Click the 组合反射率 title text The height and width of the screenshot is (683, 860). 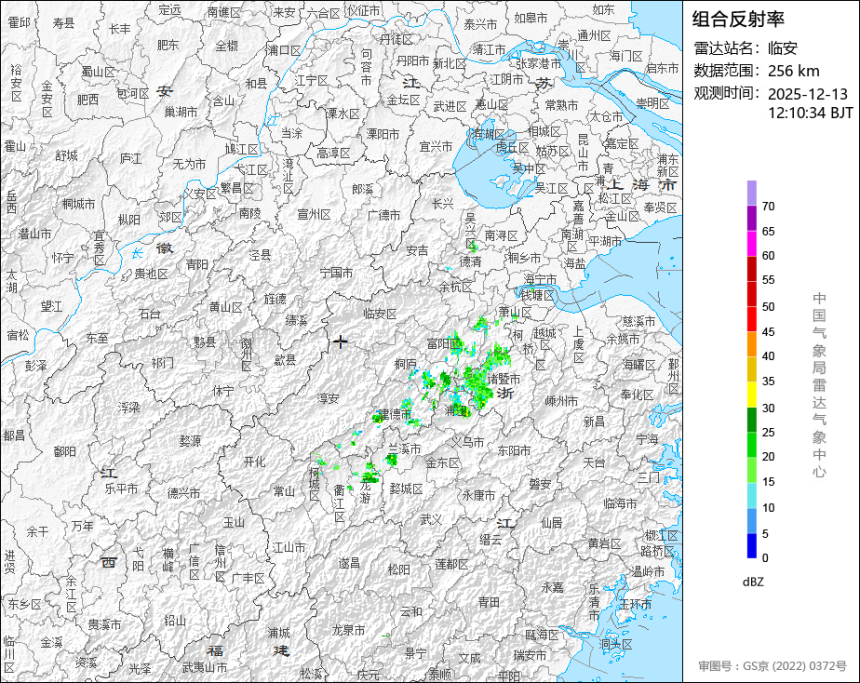tap(738, 19)
